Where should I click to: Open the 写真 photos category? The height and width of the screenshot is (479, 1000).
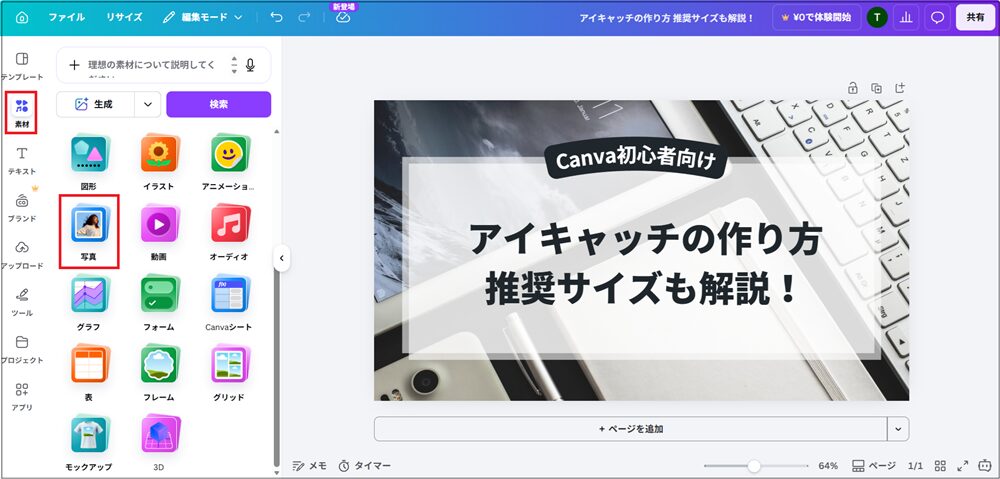89,232
